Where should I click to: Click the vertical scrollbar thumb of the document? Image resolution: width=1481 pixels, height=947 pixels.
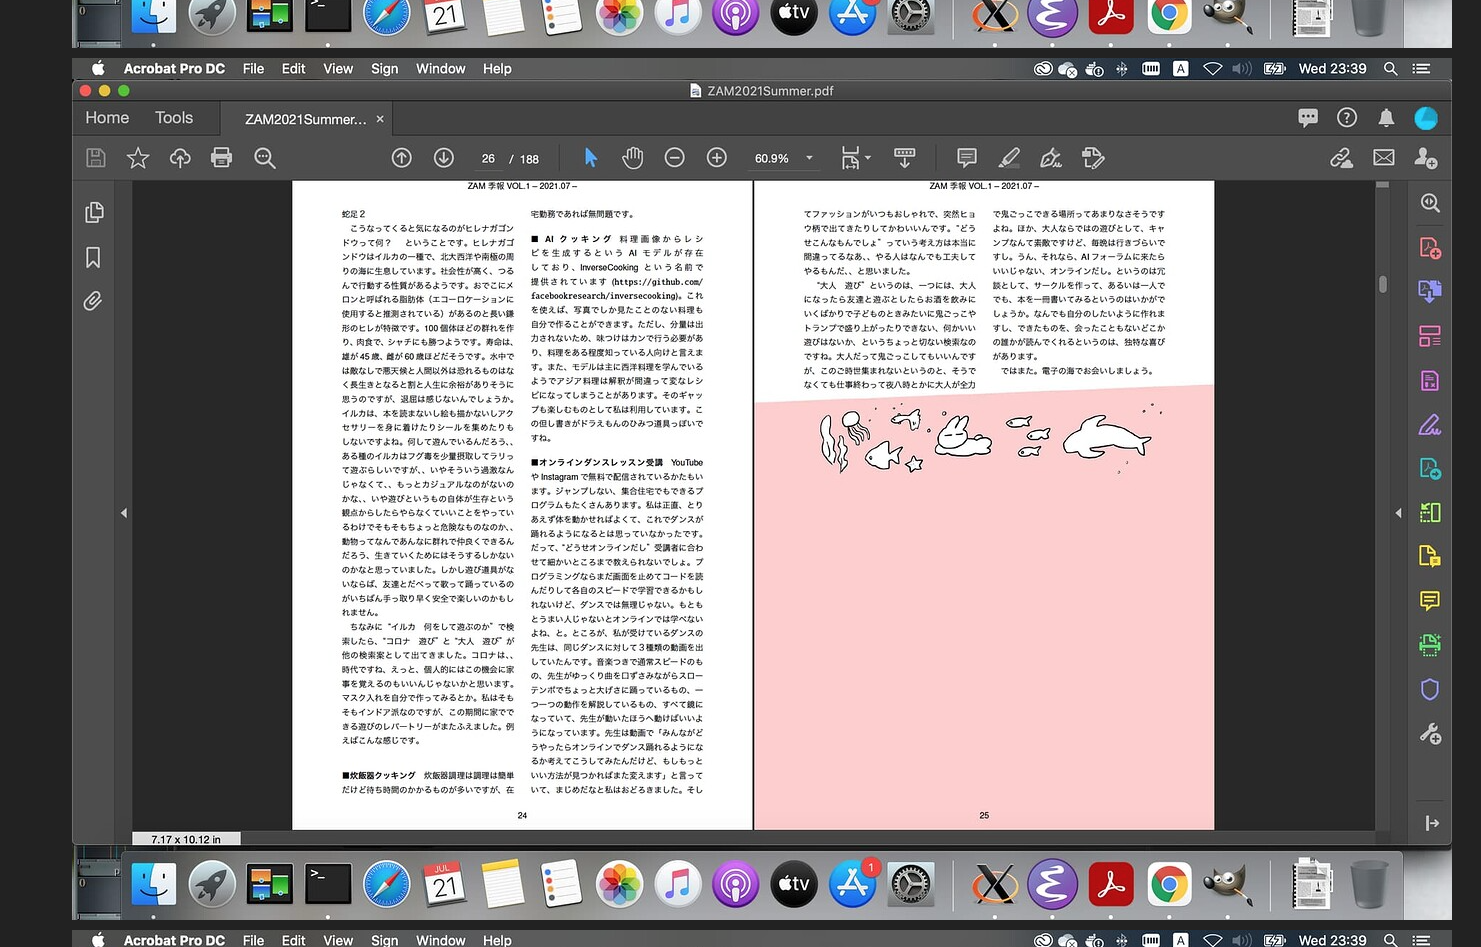click(x=1383, y=284)
